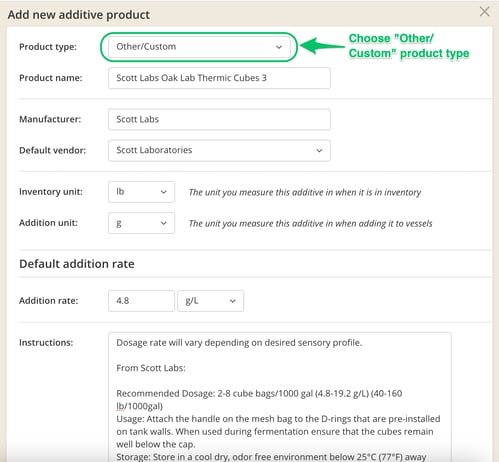Viewport: 499px width, 462px height.
Task: Click the Default addition rate heading
Action: coord(77,264)
